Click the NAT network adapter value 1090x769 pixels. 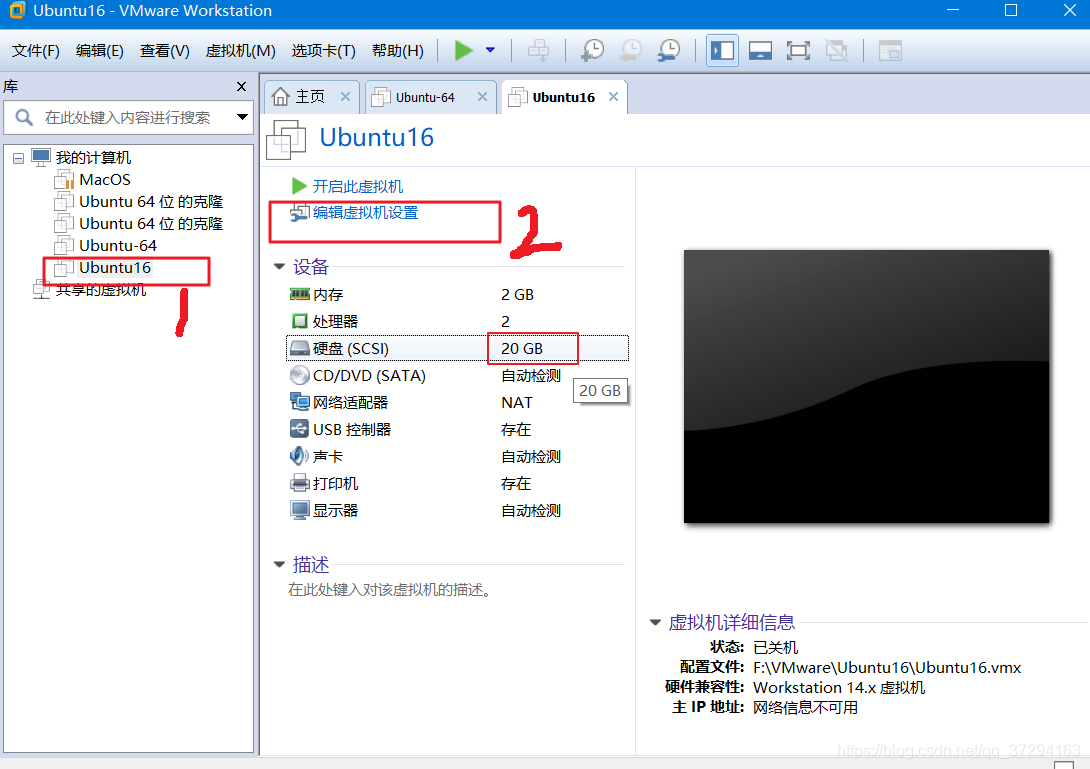click(516, 403)
